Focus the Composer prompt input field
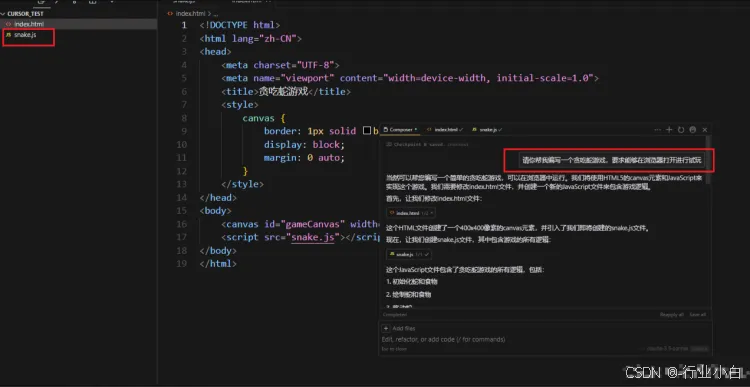The width and height of the screenshot is (750, 387). pos(545,340)
